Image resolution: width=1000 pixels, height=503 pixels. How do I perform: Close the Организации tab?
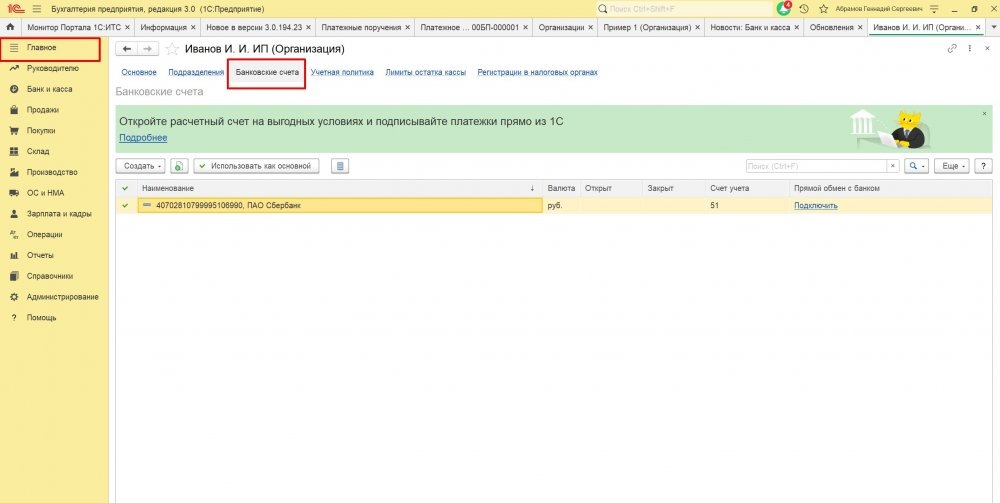point(591,27)
